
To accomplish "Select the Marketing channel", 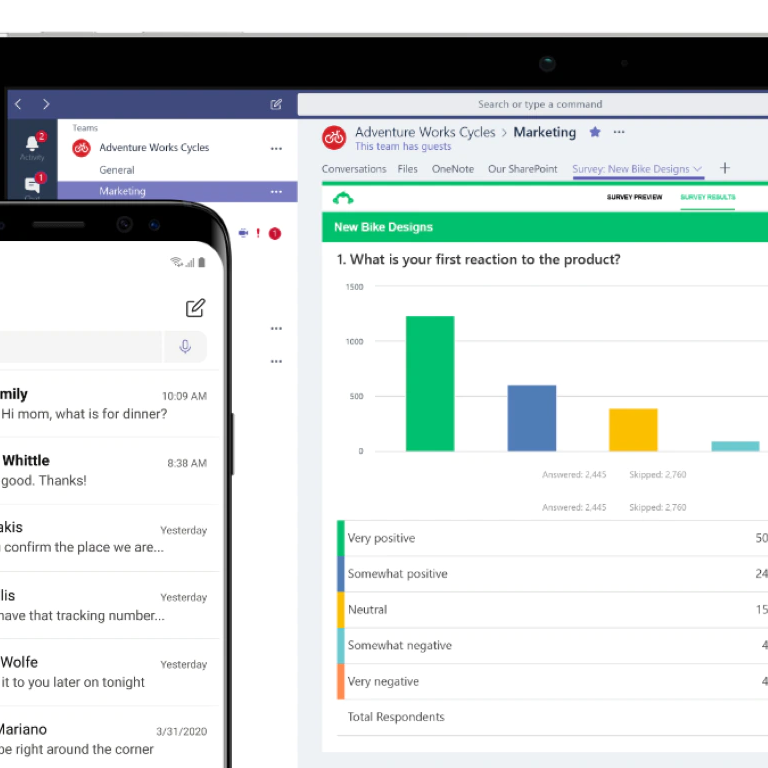I will pyautogui.click(x=177, y=191).
